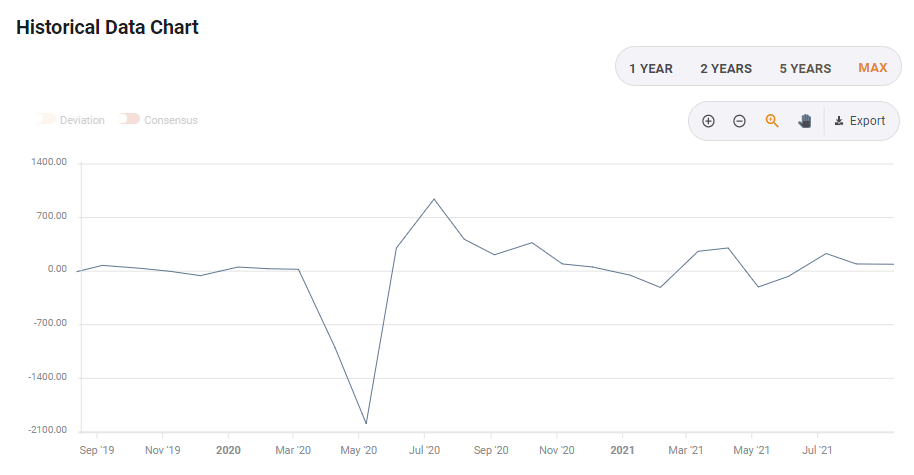Select the selection zoom magnifier tool
914x475 pixels.
point(772,121)
